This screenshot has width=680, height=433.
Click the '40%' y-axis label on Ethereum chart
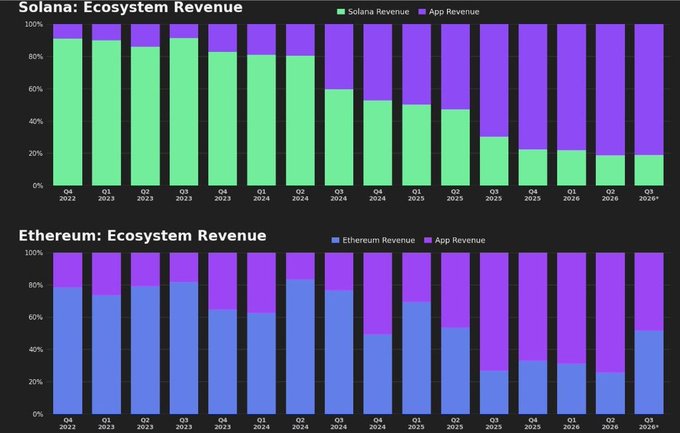click(36, 350)
